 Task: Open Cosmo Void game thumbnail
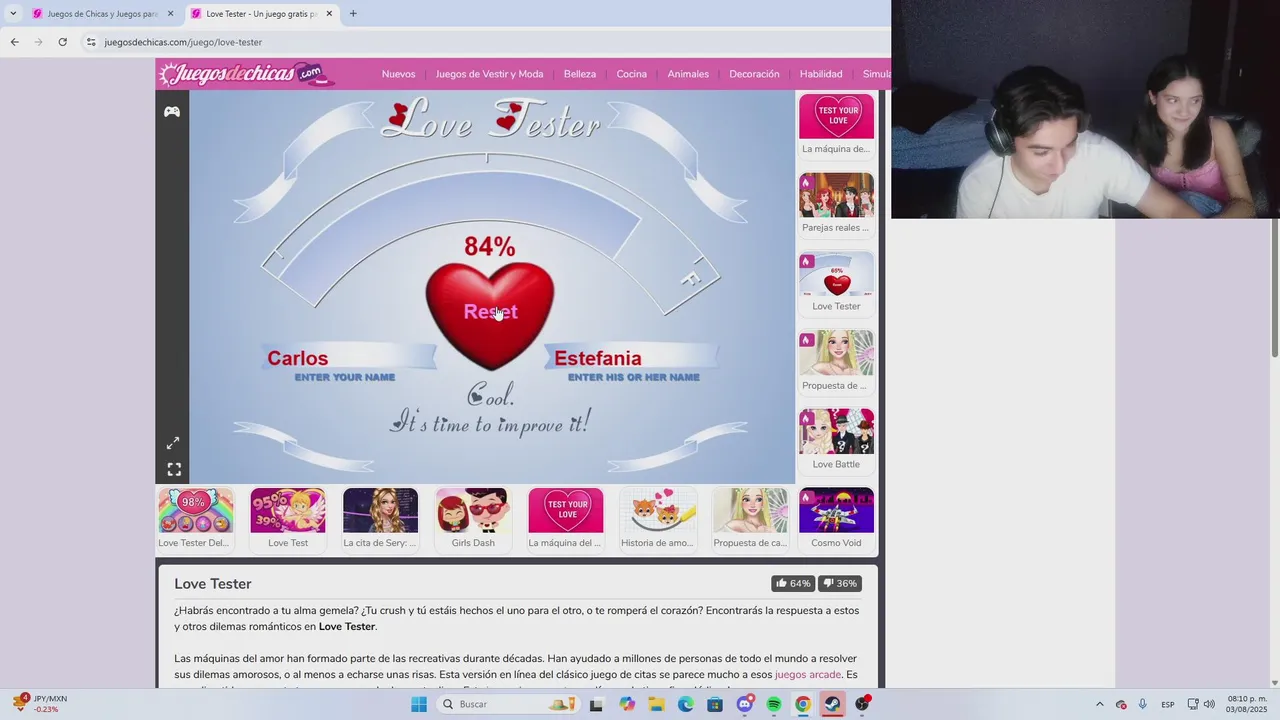(x=836, y=520)
